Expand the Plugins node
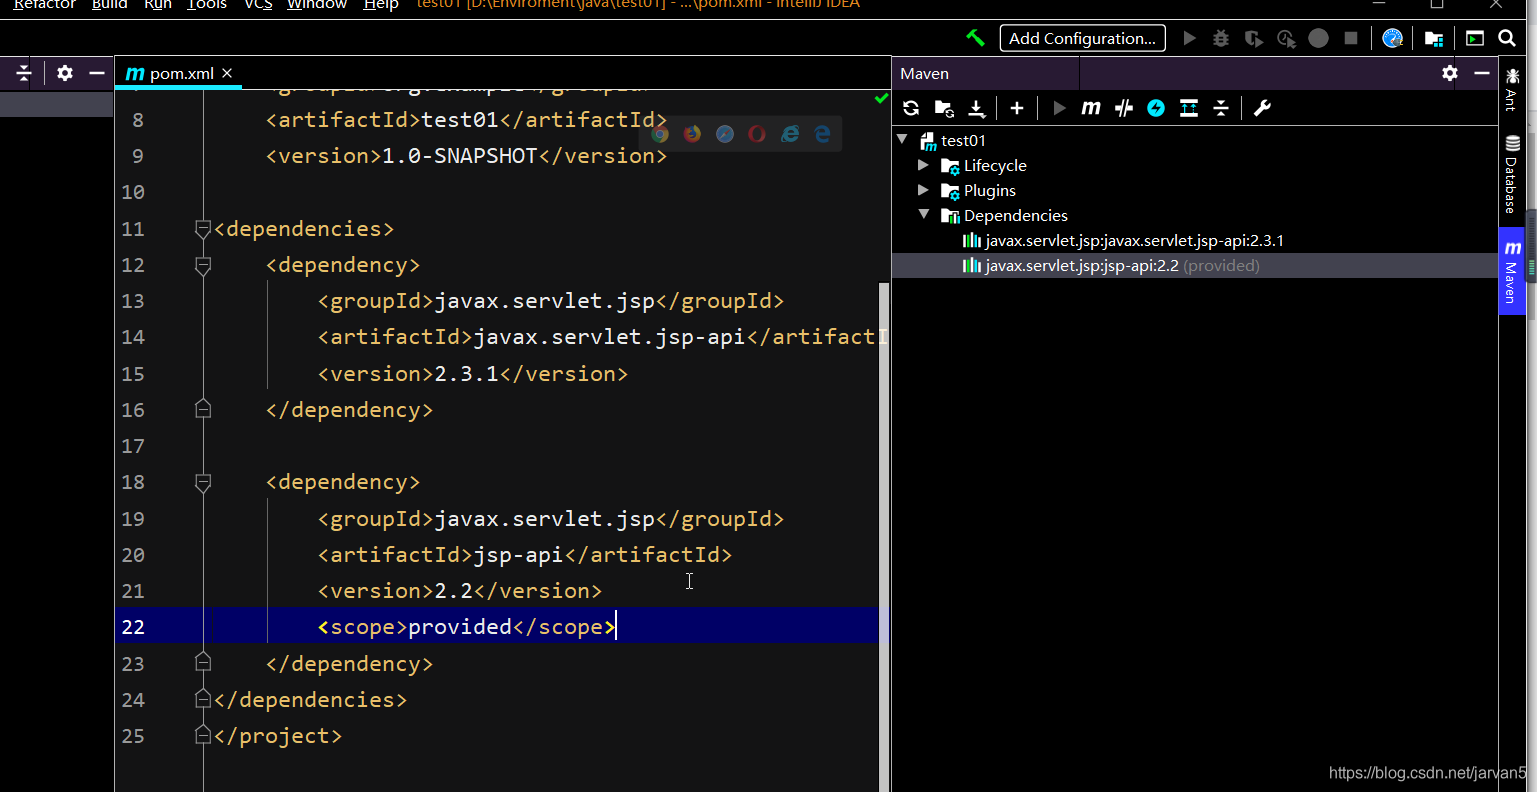1537x792 pixels. pos(923,190)
